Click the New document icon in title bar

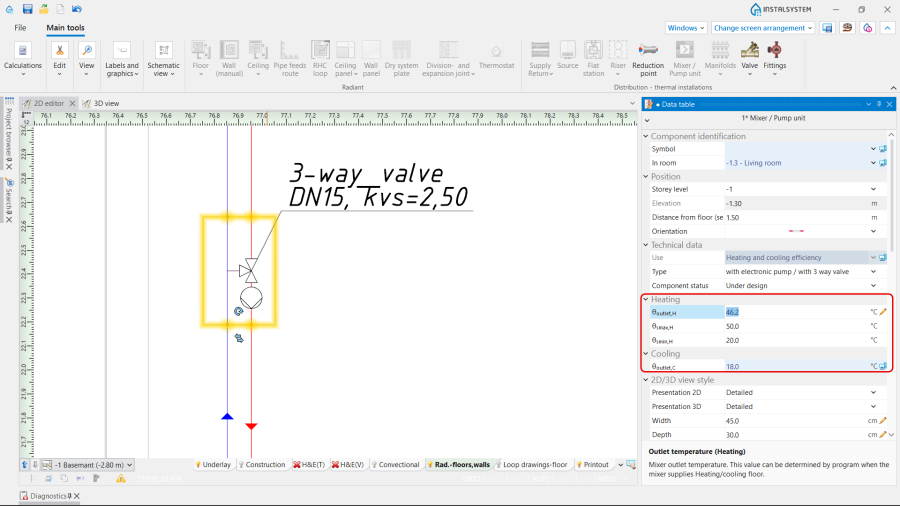(x=60, y=9)
